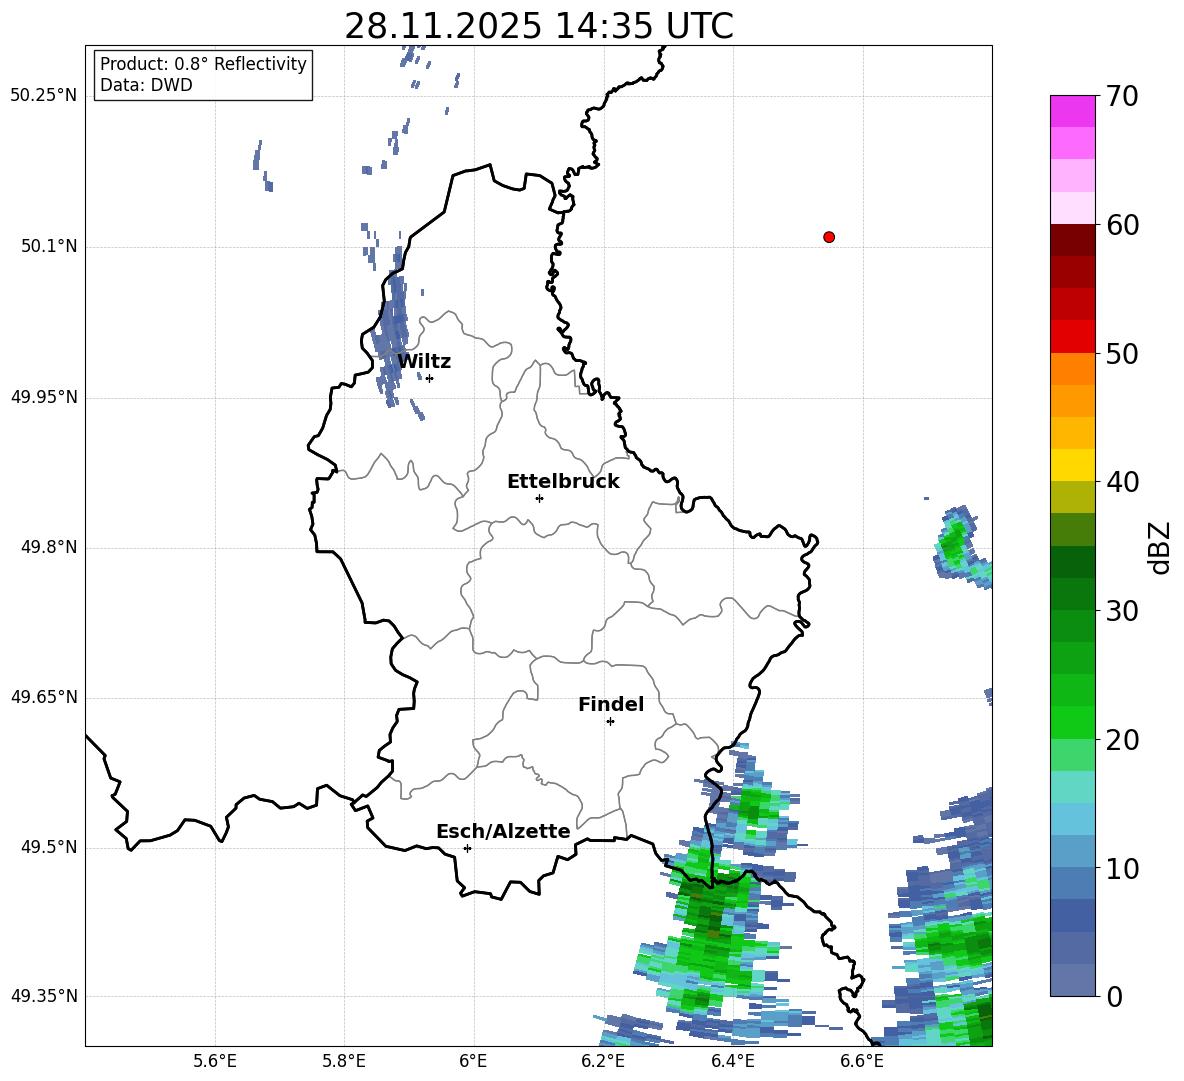Viewport: 1184px width, 1081px height.
Task: Click the dBZ colorbar label
Action: pyautogui.click(x=1161, y=547)
